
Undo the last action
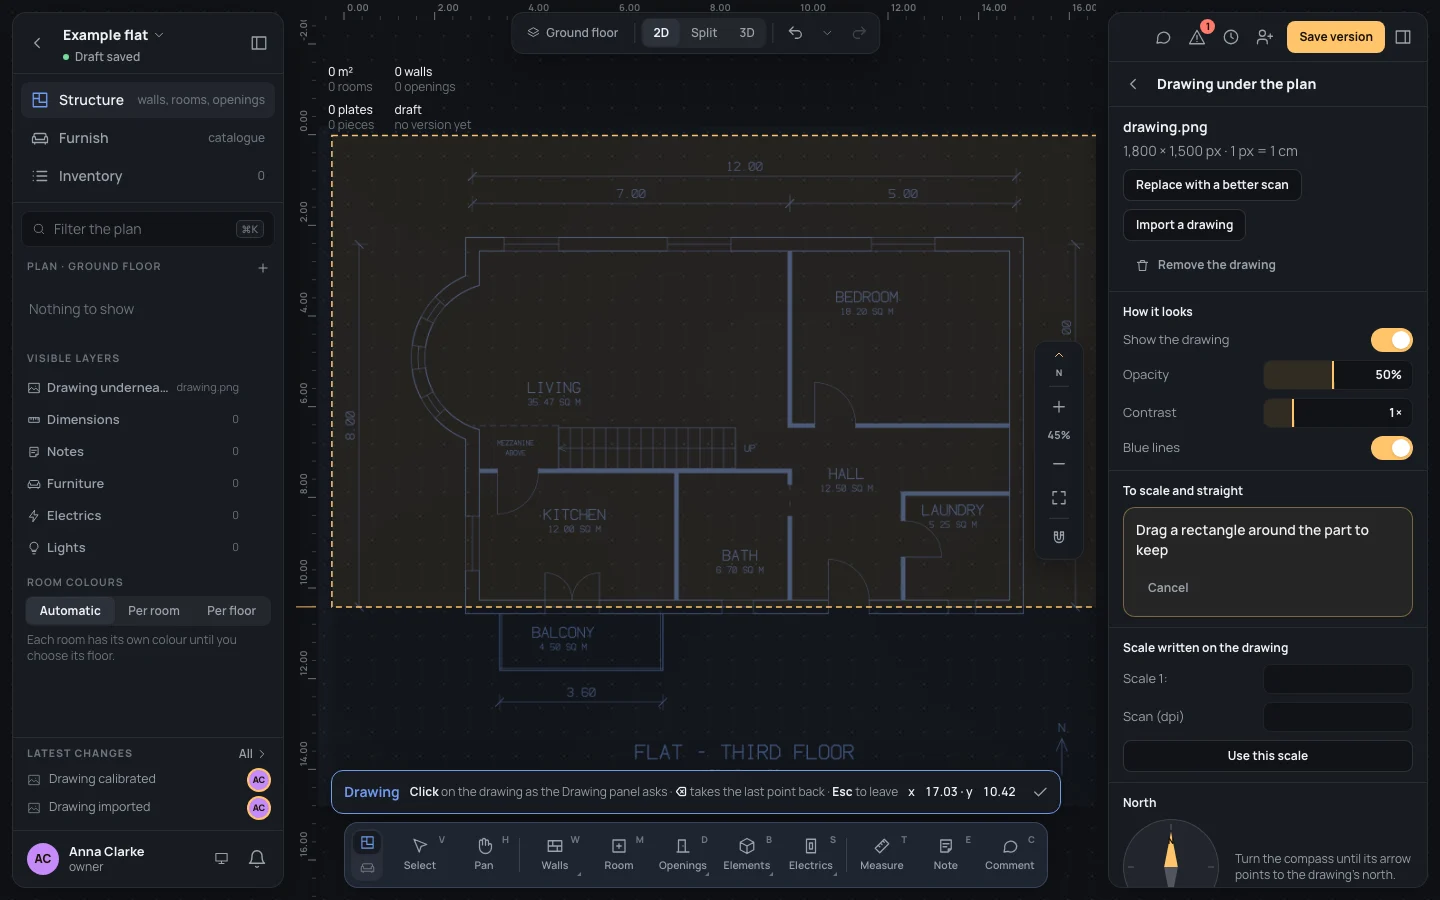point(795,33)
